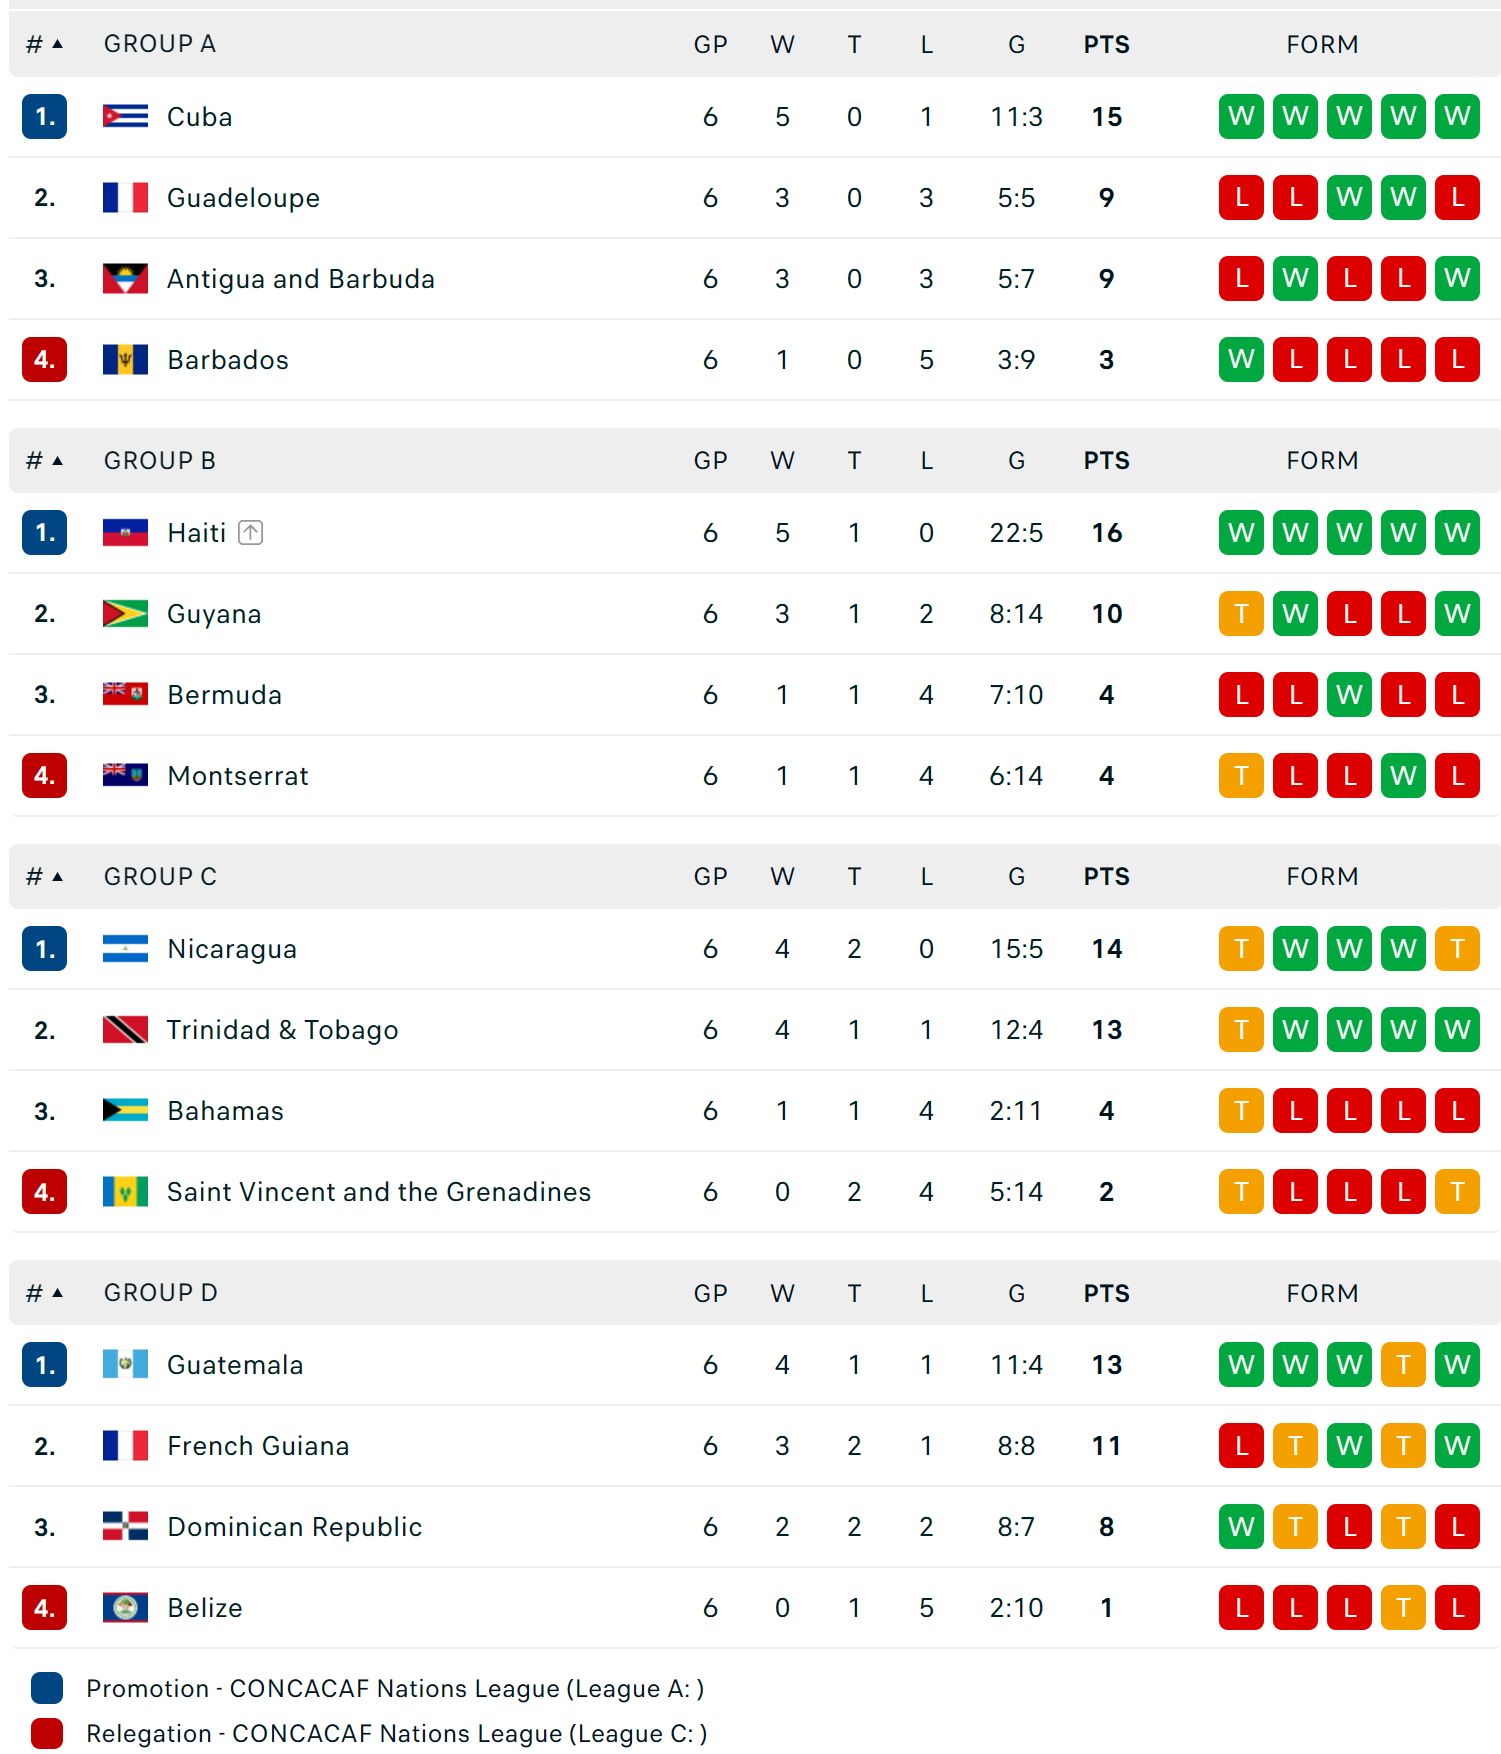Click the Belize flag icon
The image size is (1501, 1754).
point(125,1608)
